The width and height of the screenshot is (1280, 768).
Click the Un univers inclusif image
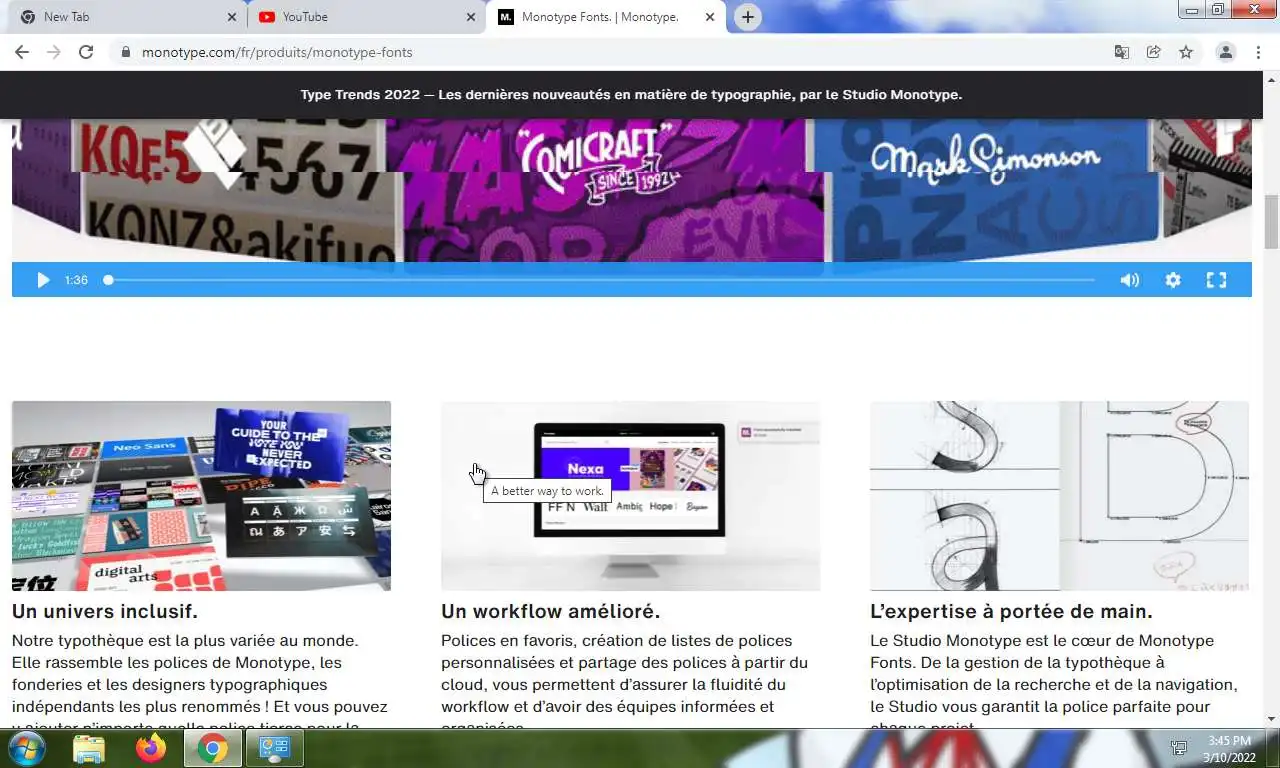(x=201, y=496)
